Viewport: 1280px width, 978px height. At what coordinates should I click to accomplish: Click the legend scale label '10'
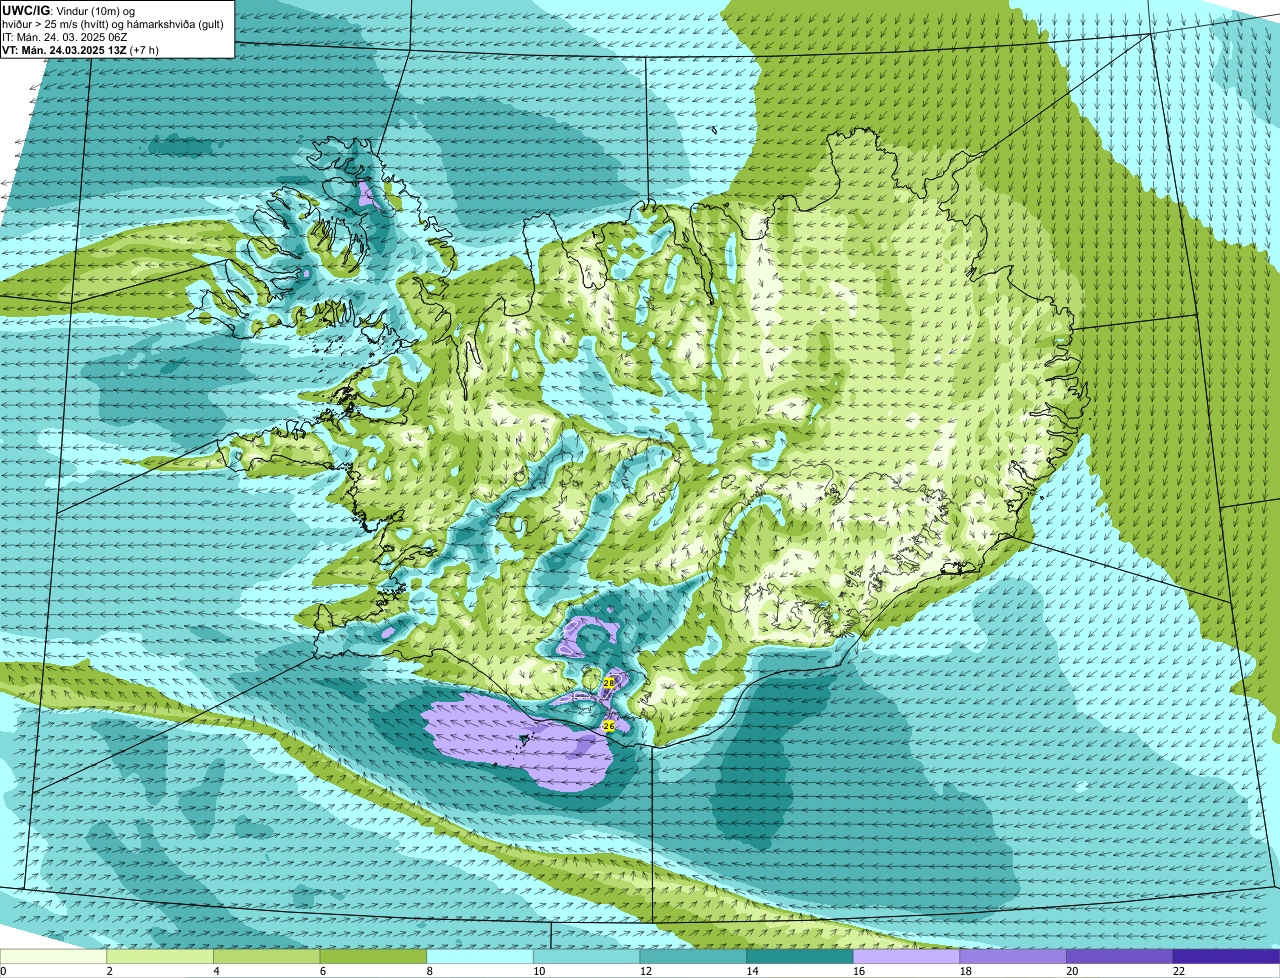(x=539, y=971)
